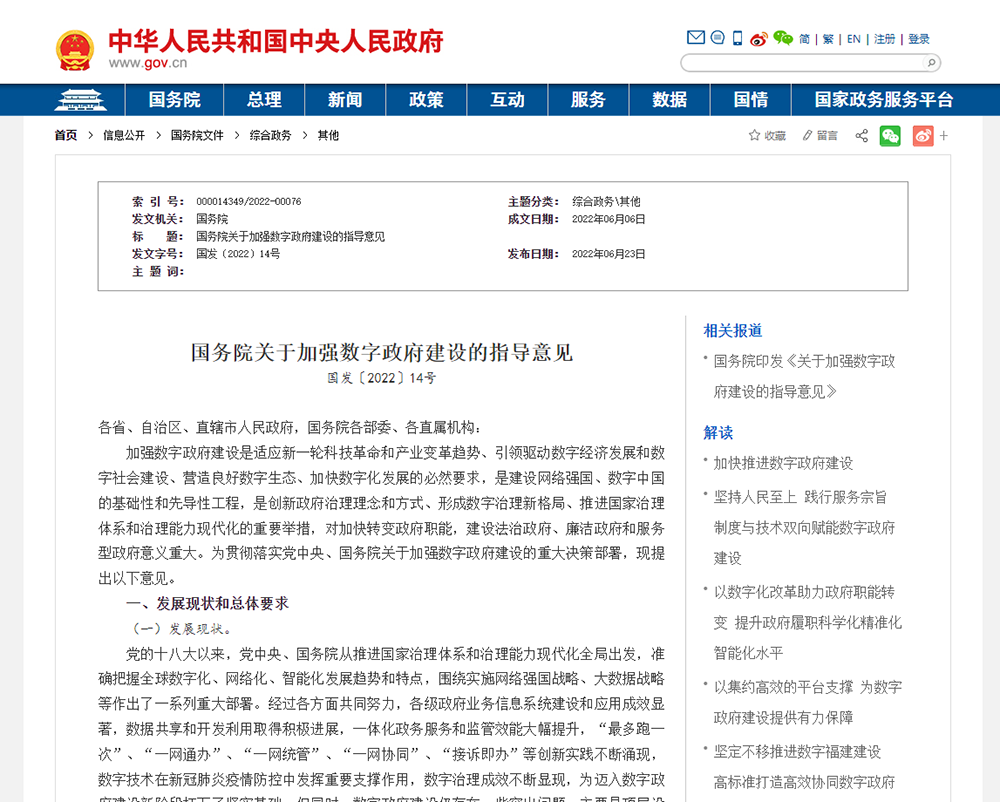Switch the site language to EN
Screen dimensions: 1000x802
tap(853, 37)
